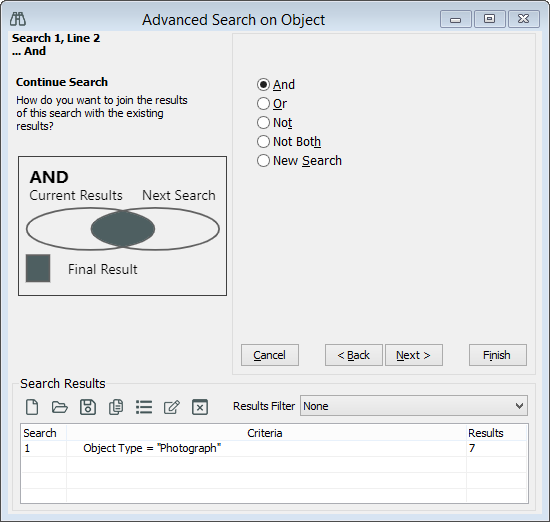Close the Advanced Search on Object window

coord(524,19)
